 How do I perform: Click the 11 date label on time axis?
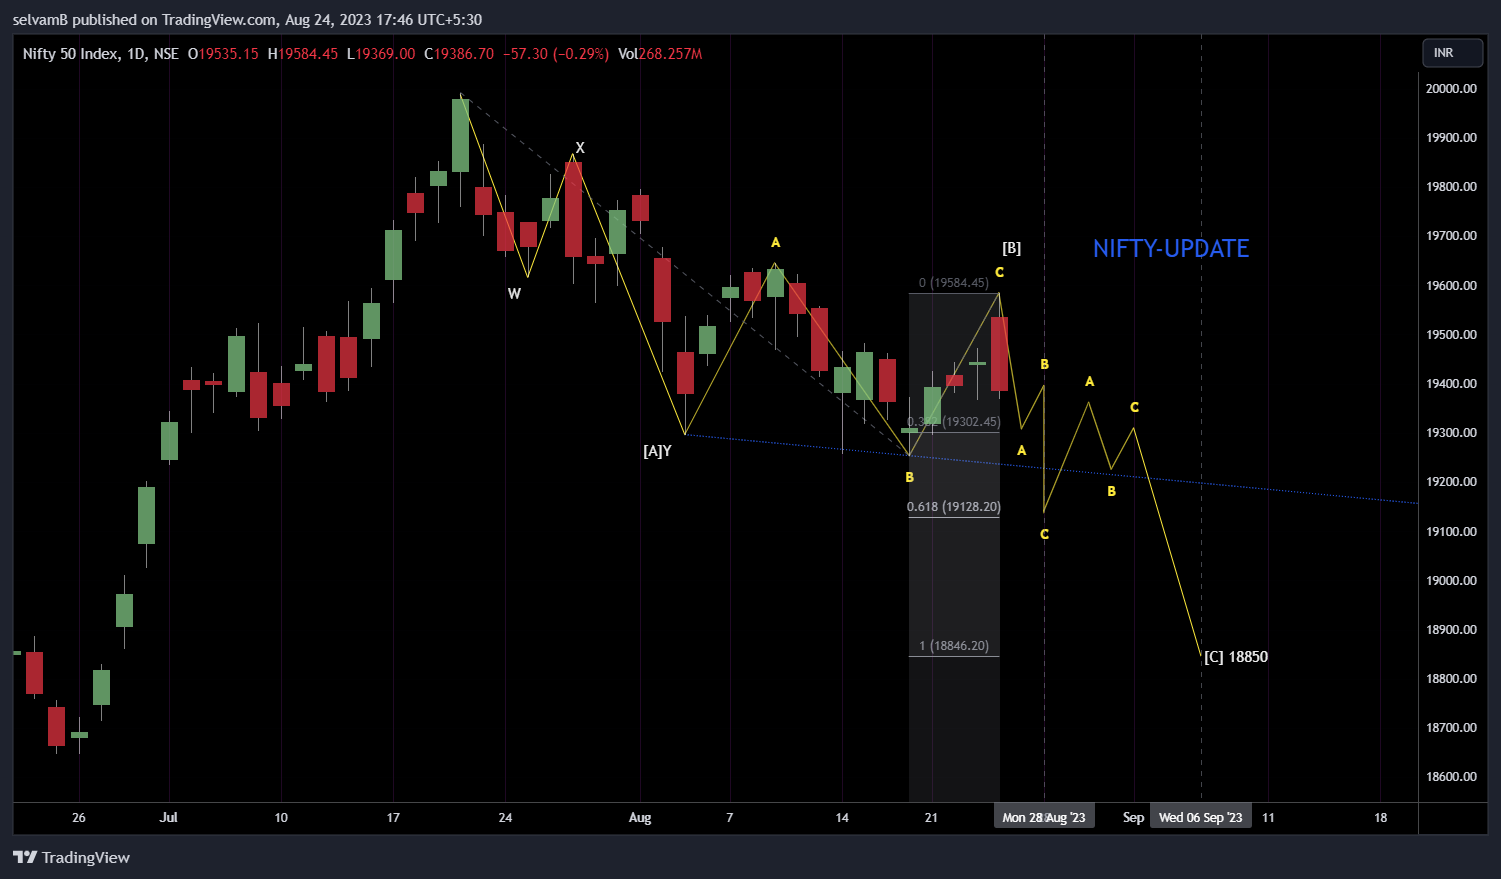pyautogui.click(x=1268, y=817)
